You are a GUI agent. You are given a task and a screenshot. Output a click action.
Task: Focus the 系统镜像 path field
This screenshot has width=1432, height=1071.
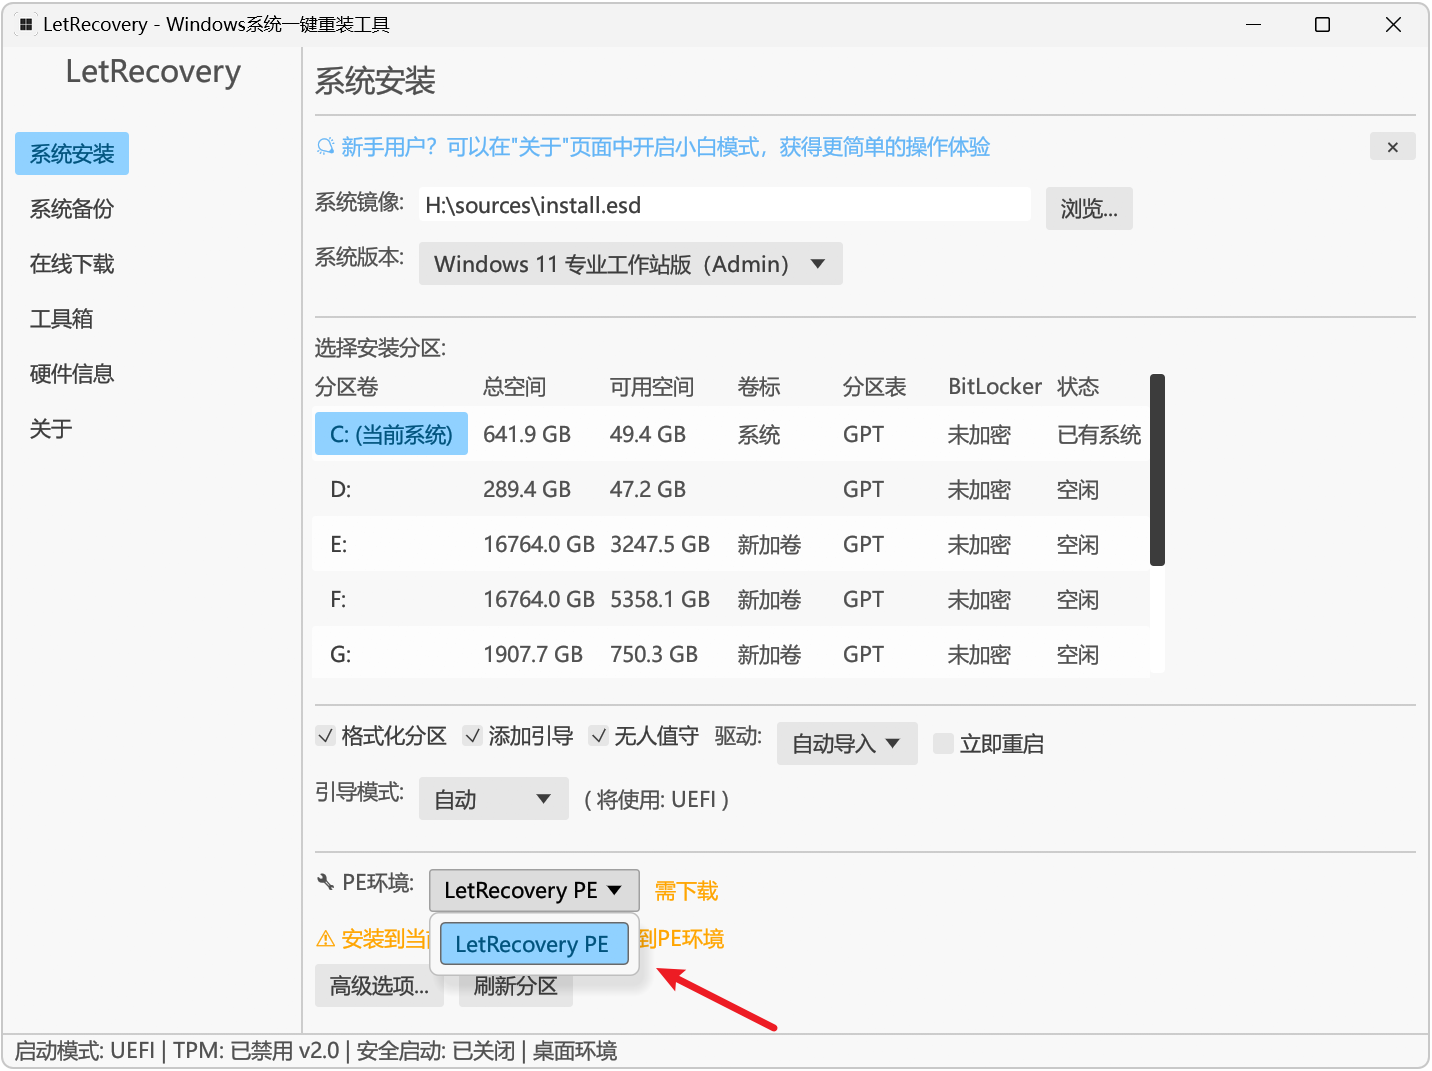pos(724,205)
